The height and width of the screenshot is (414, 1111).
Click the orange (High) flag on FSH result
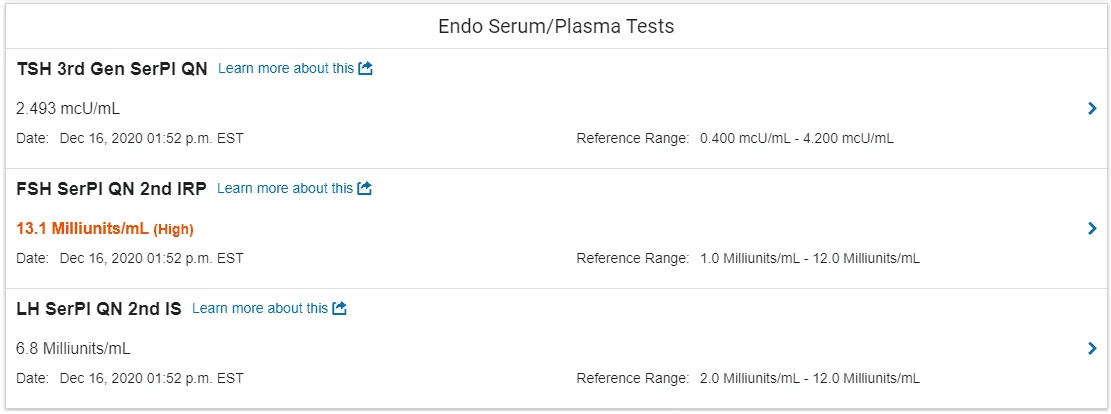point(174,229)
